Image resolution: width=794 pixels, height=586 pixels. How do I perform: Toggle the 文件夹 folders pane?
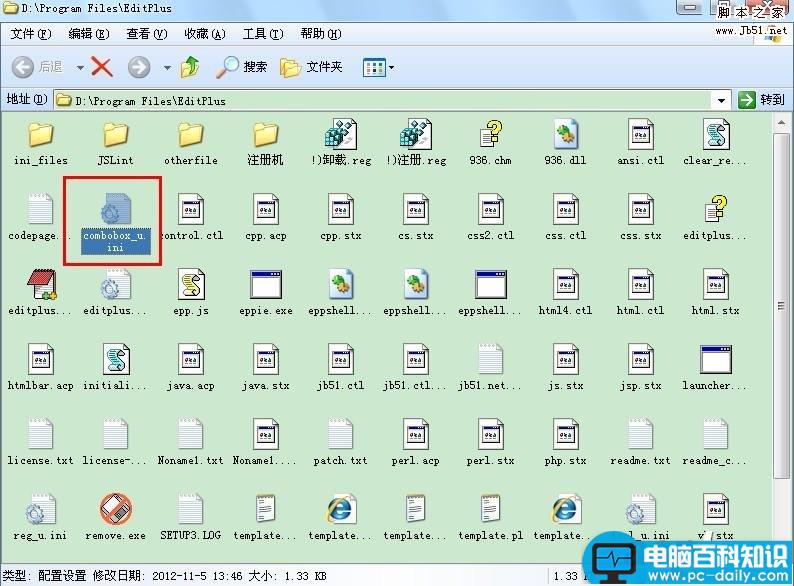[311, 67]
